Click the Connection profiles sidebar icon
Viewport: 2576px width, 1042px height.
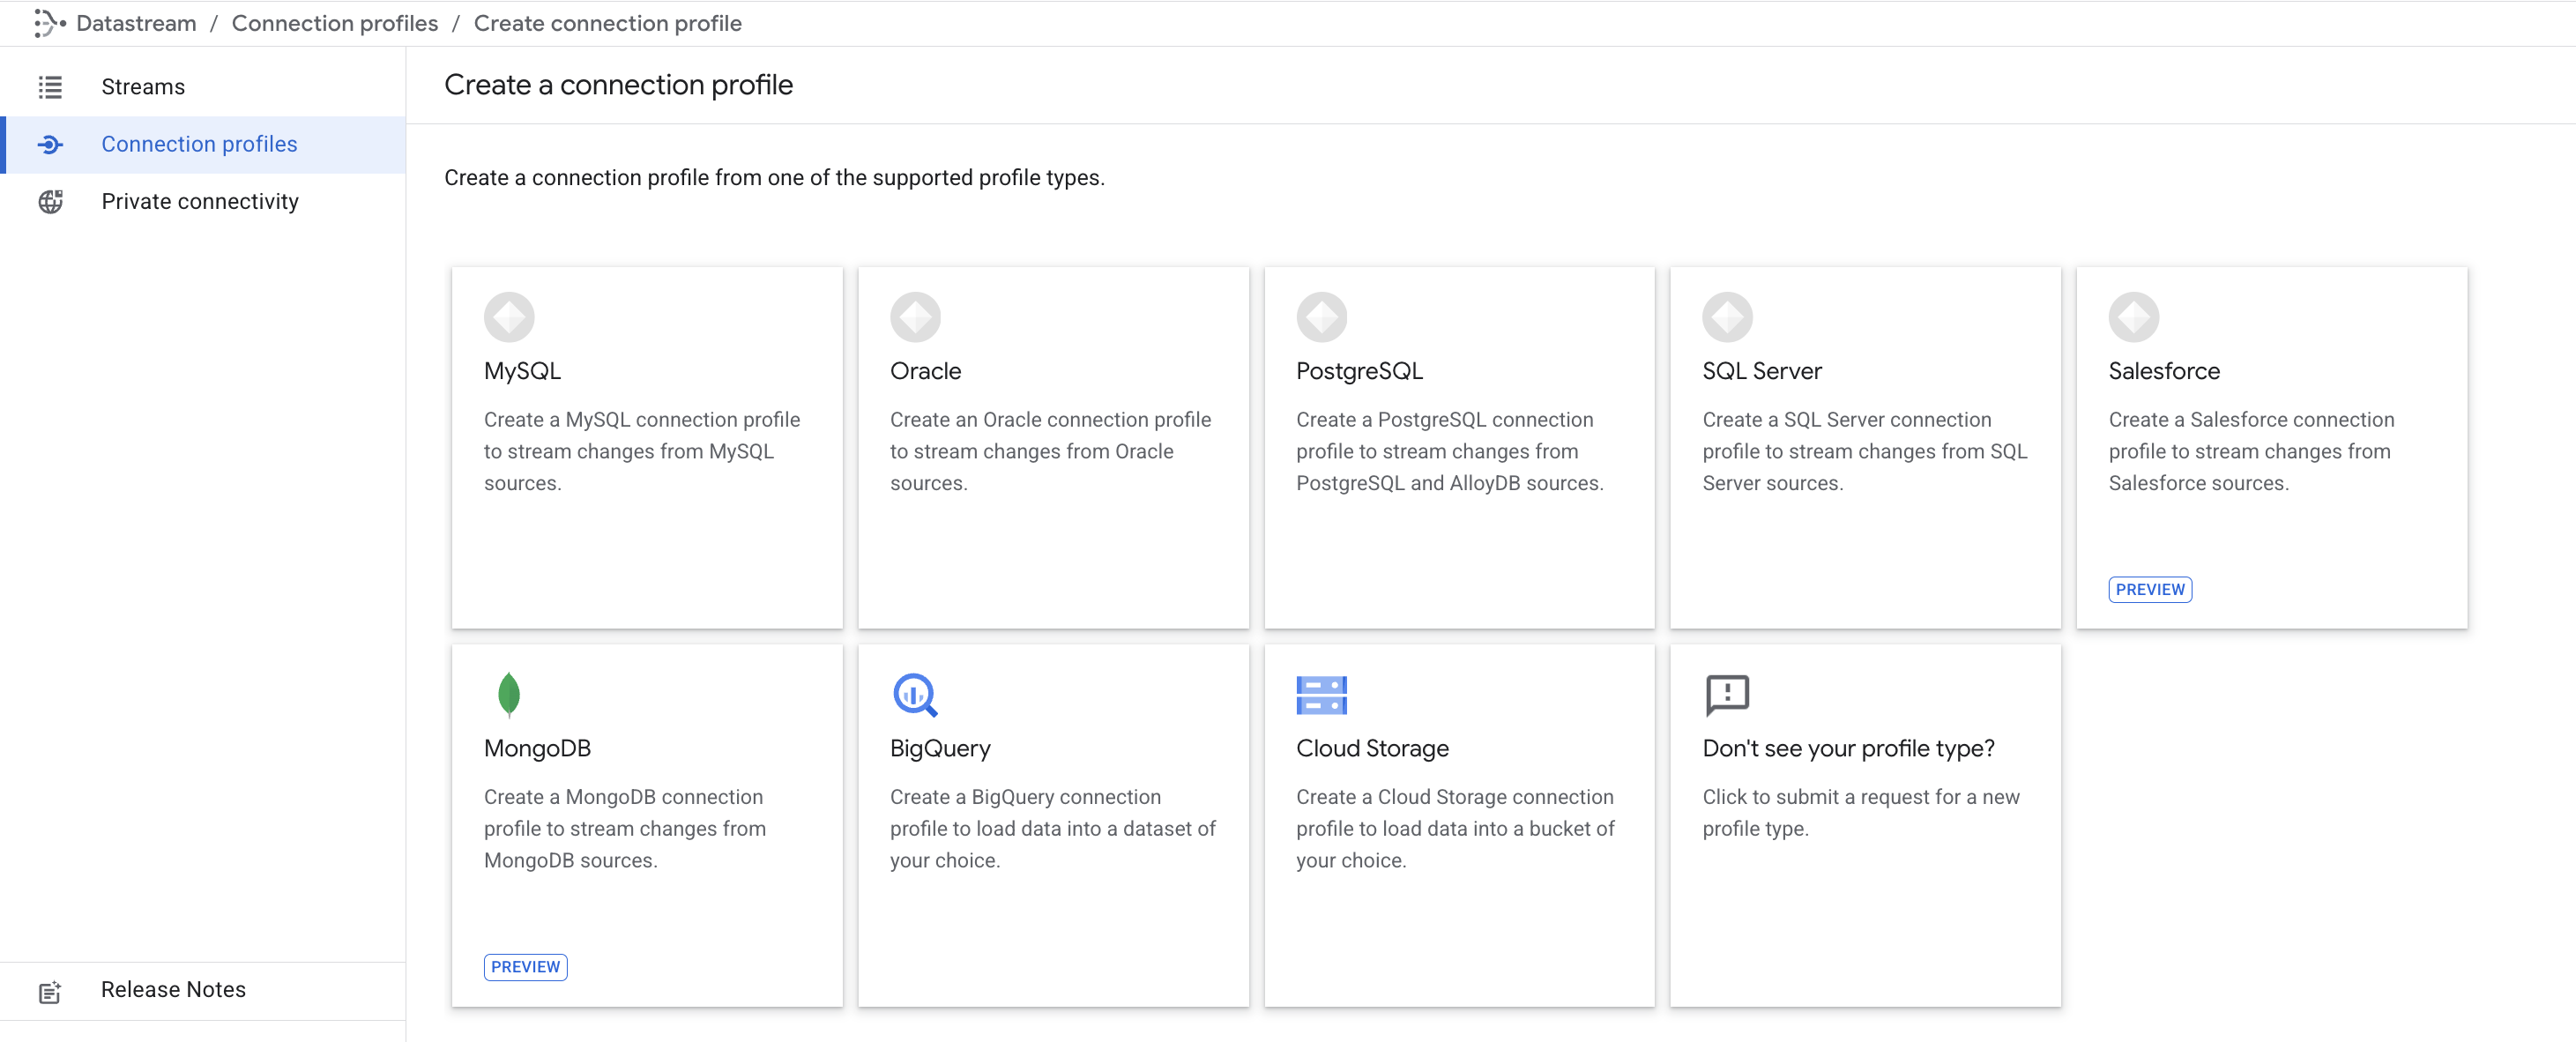[x=50, y=145]
